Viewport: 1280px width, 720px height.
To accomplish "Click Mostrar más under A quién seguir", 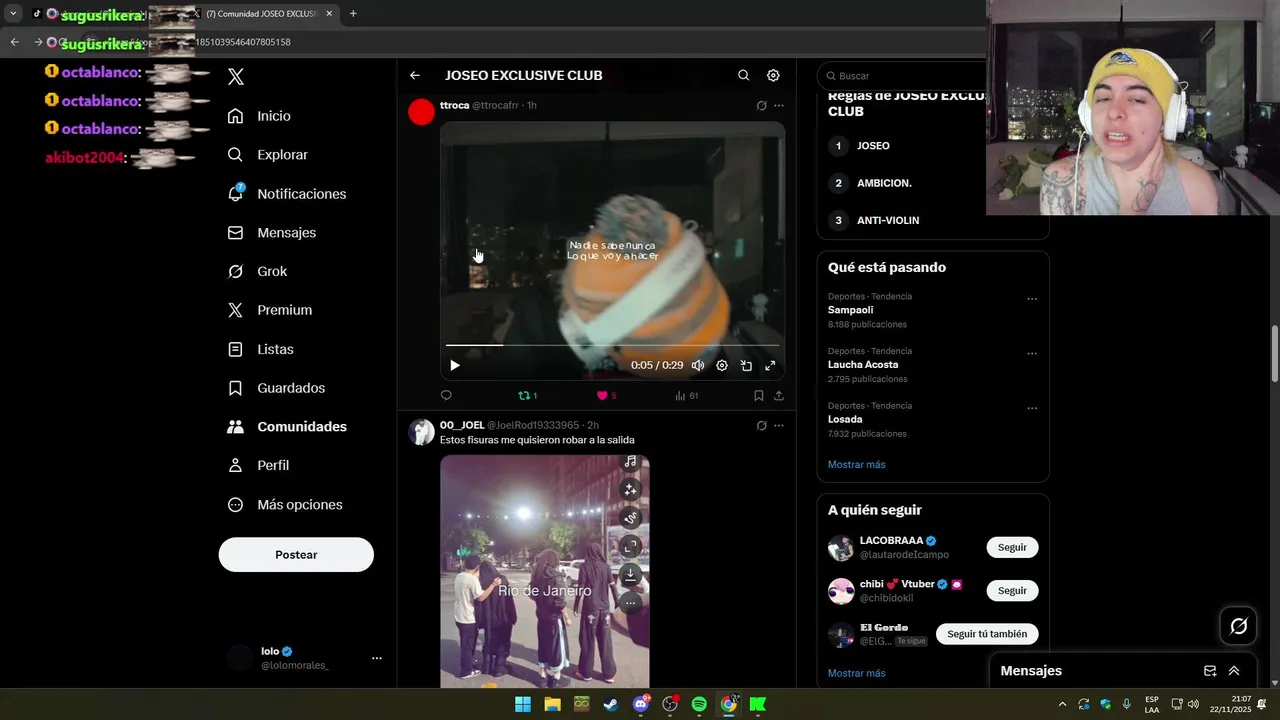I will 856,674.
